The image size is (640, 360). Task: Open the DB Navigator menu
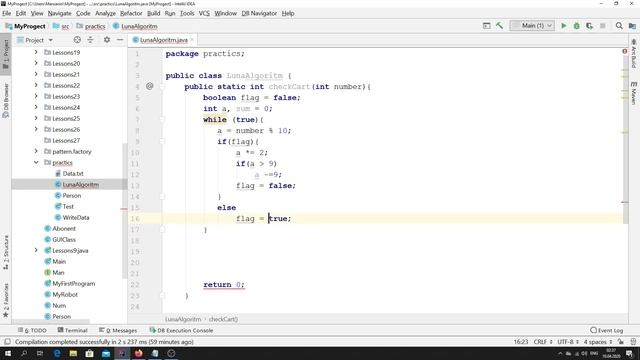pyautogui.click(x=259, y=13)
